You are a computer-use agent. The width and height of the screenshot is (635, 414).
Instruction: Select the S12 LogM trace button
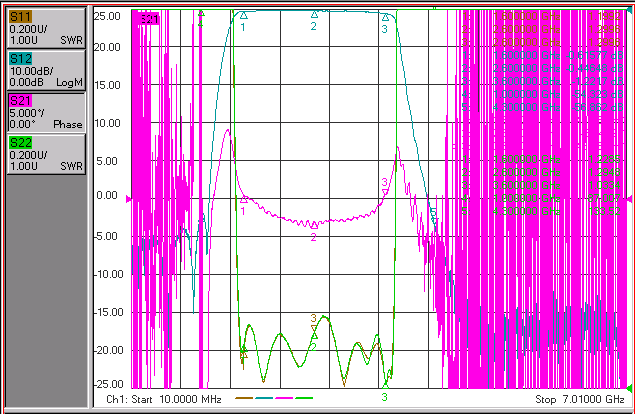[x=46, y=70]
